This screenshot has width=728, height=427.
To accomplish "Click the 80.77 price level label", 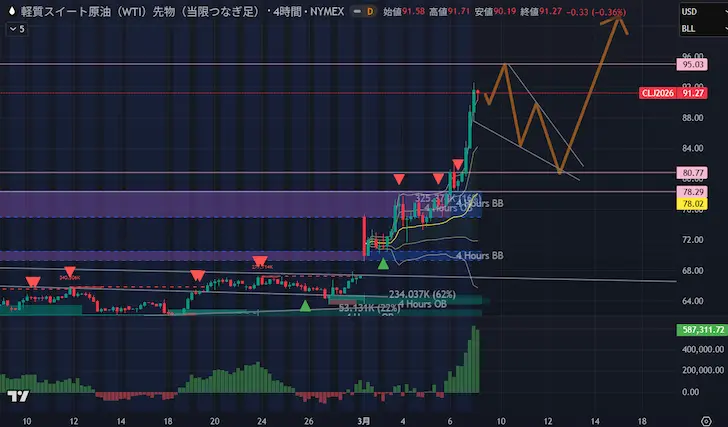I will pos(694,173).
